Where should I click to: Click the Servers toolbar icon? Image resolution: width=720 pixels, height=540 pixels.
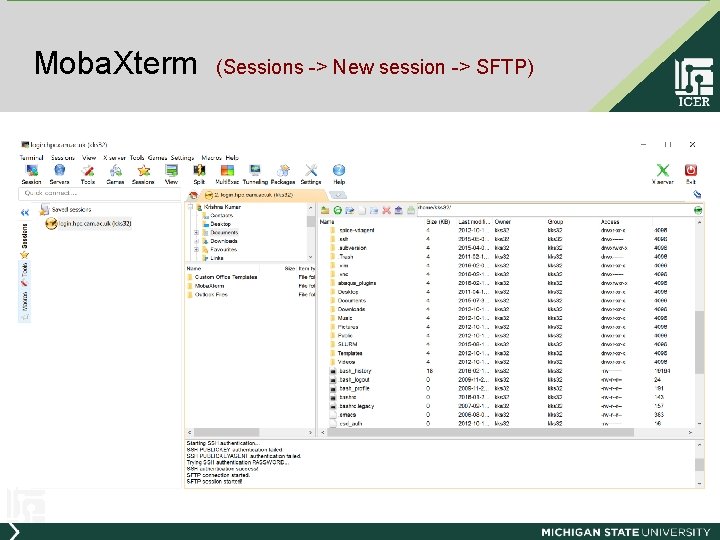click(59, 174)
